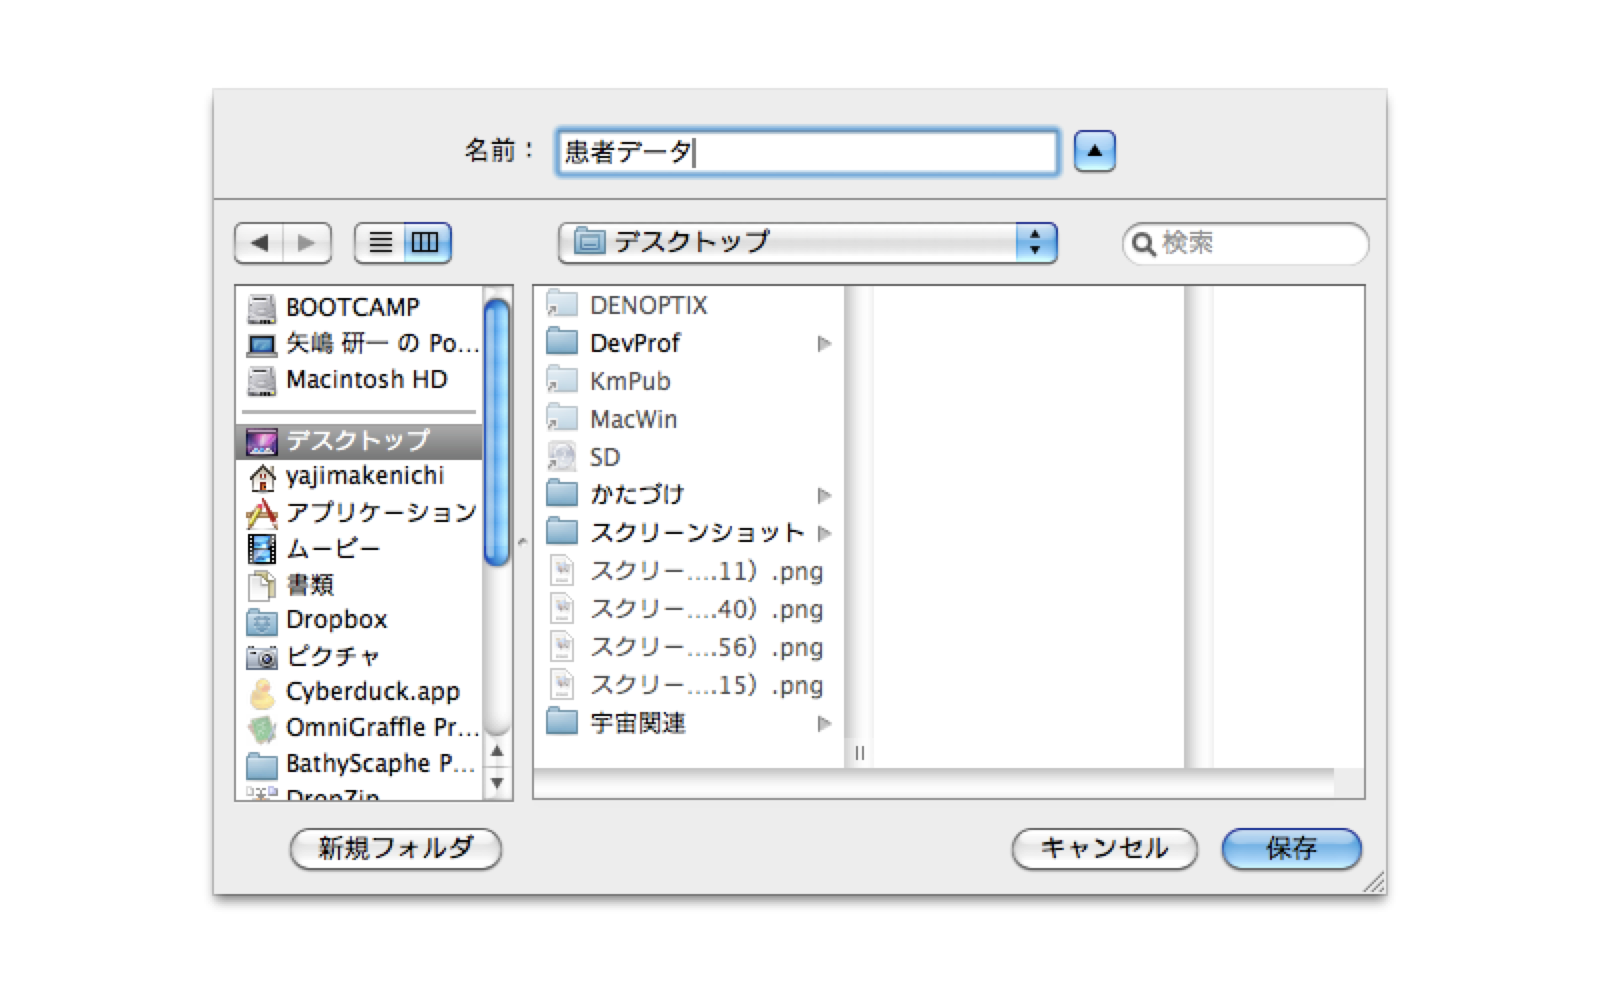Click the アプリケーション applications icon
The width and height of the screenshot is (1600, 1000).
(x=261, y=513)
